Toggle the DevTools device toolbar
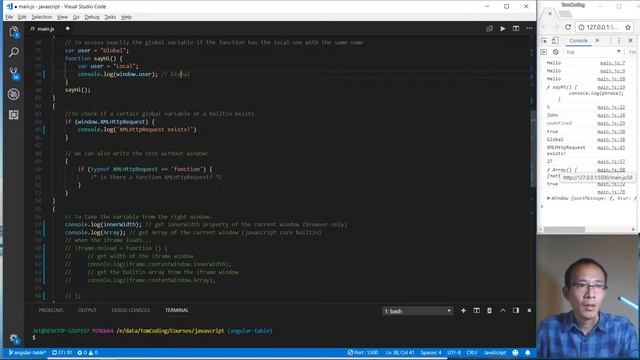640x360 pixels. (555, 40)
